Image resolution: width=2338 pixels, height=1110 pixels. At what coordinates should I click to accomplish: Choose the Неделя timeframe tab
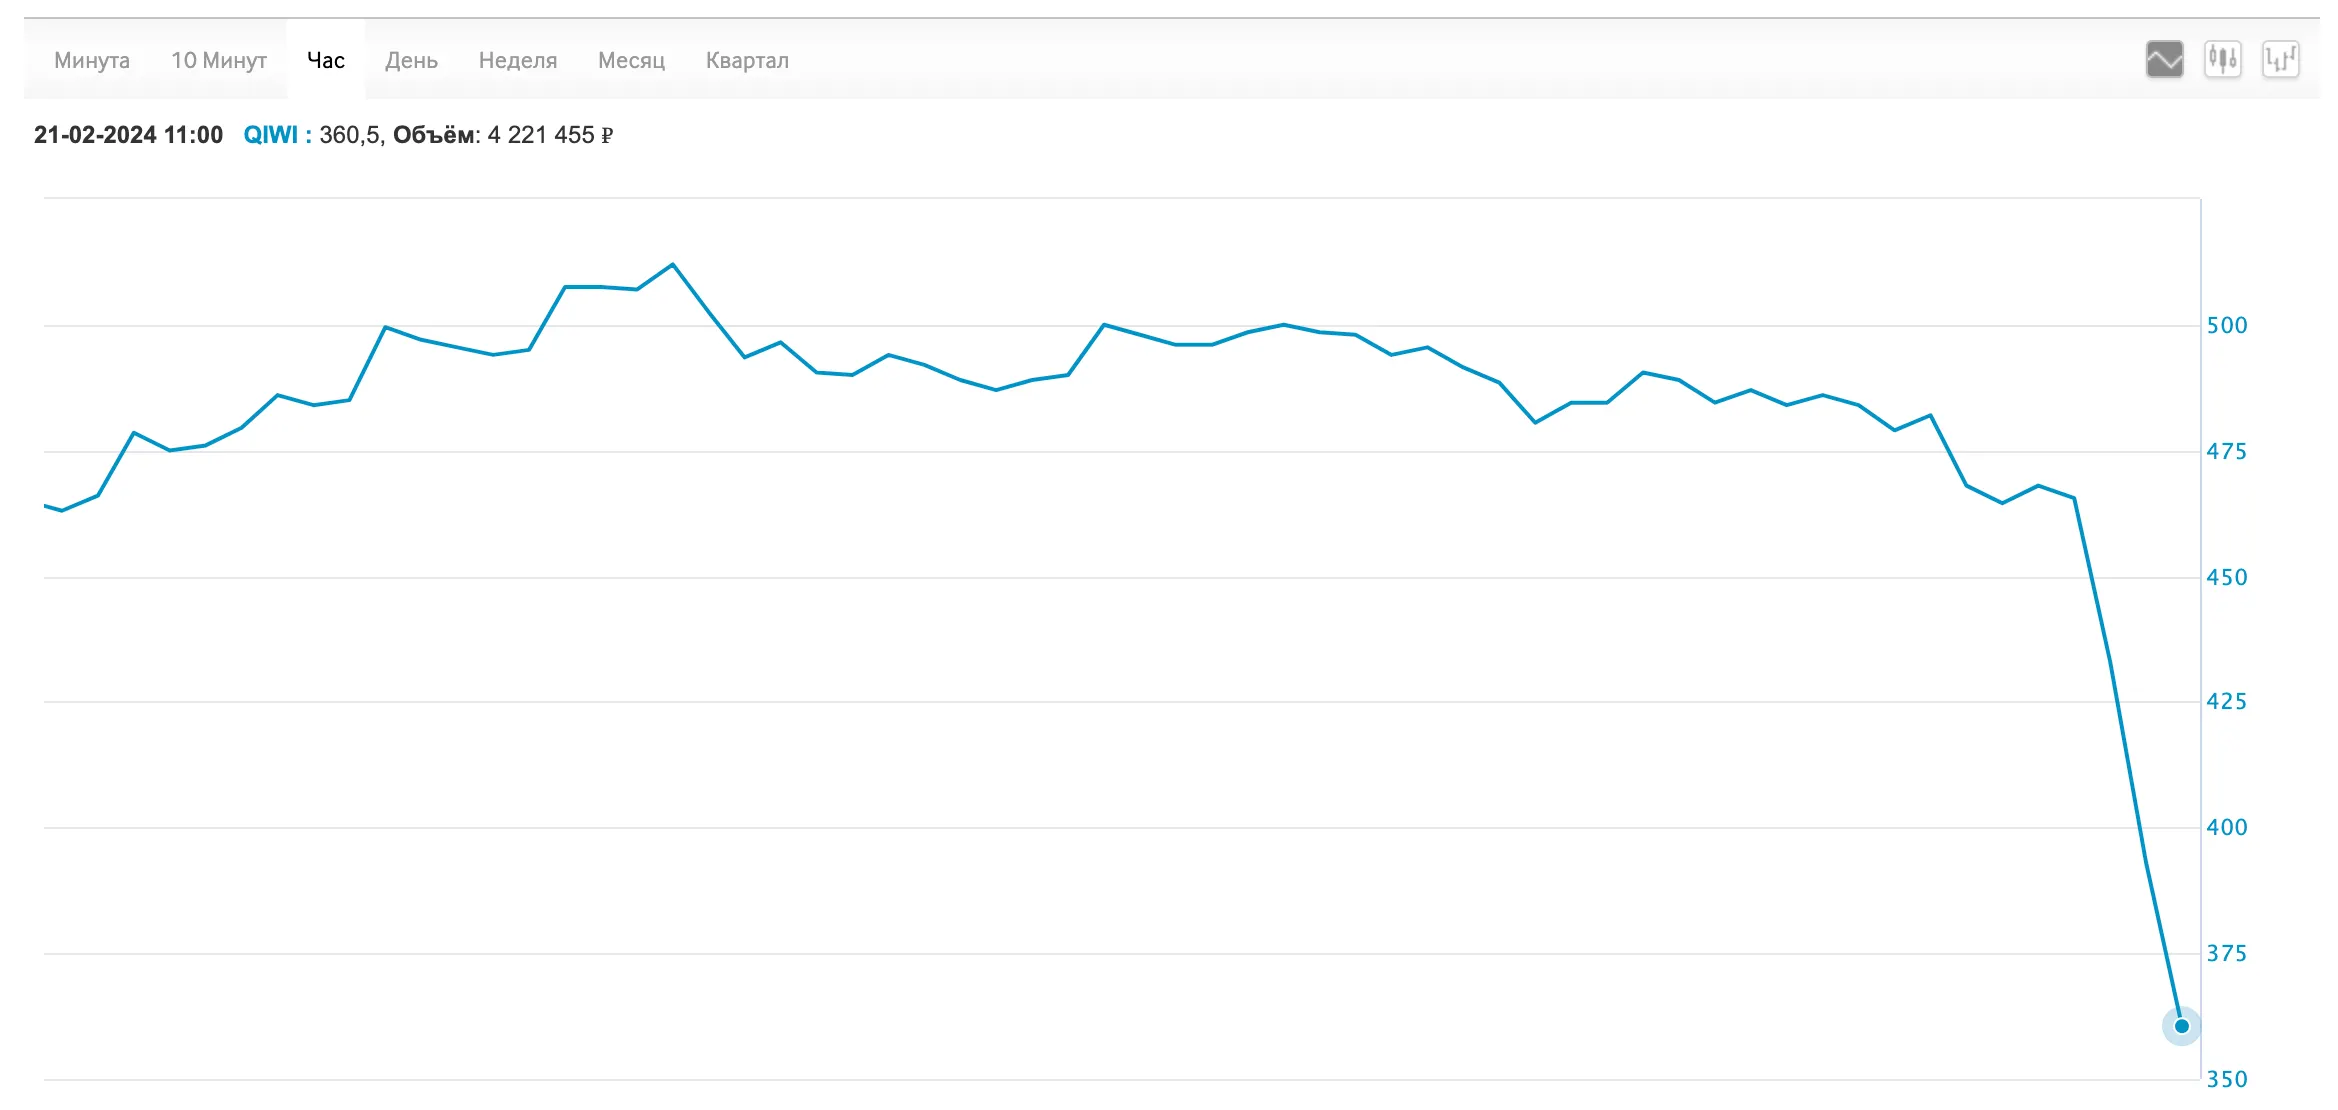click(x=518, y=60)
